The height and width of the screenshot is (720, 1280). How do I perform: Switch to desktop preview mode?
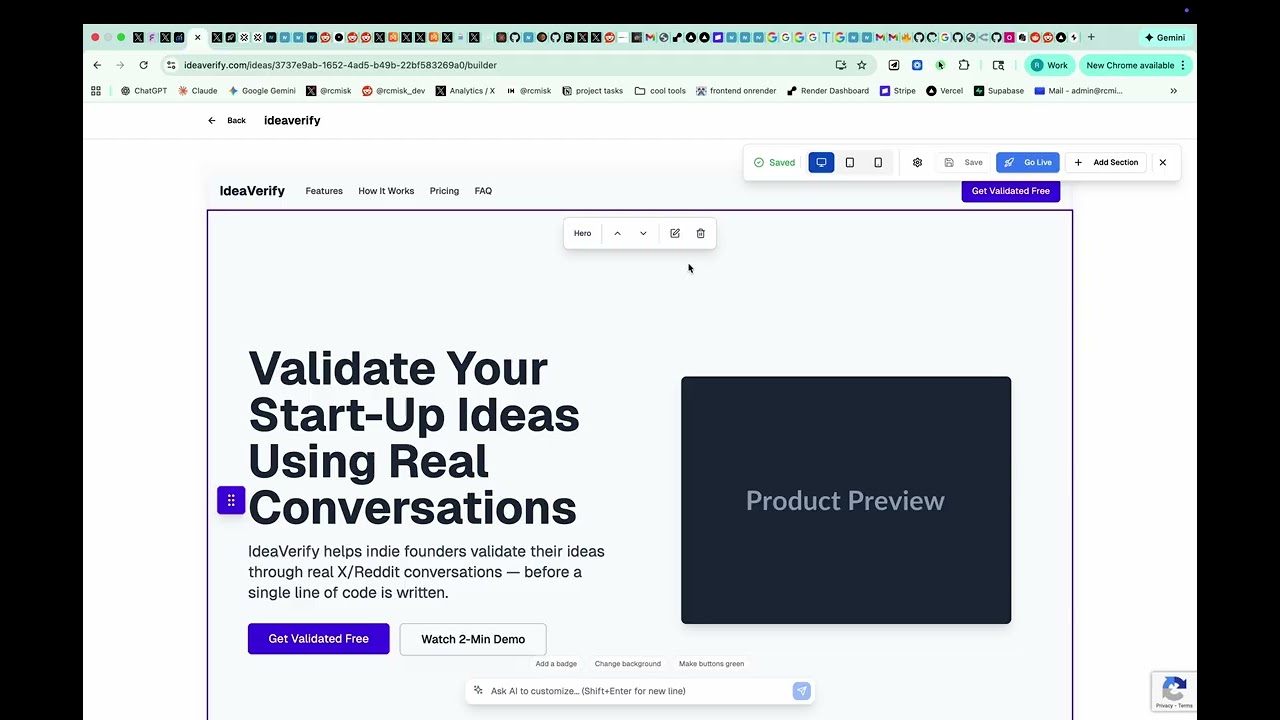tap(821, 162)
